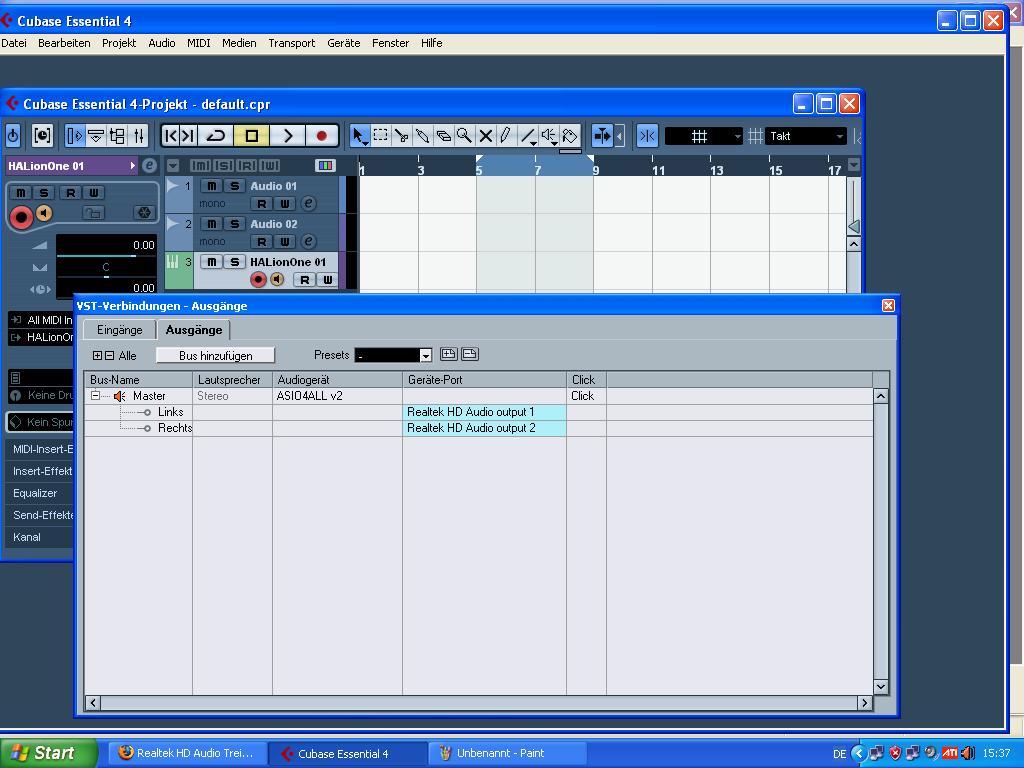1024x768 pixels.
Task: Stop playback with the Stop button
Action: (251, 136)
